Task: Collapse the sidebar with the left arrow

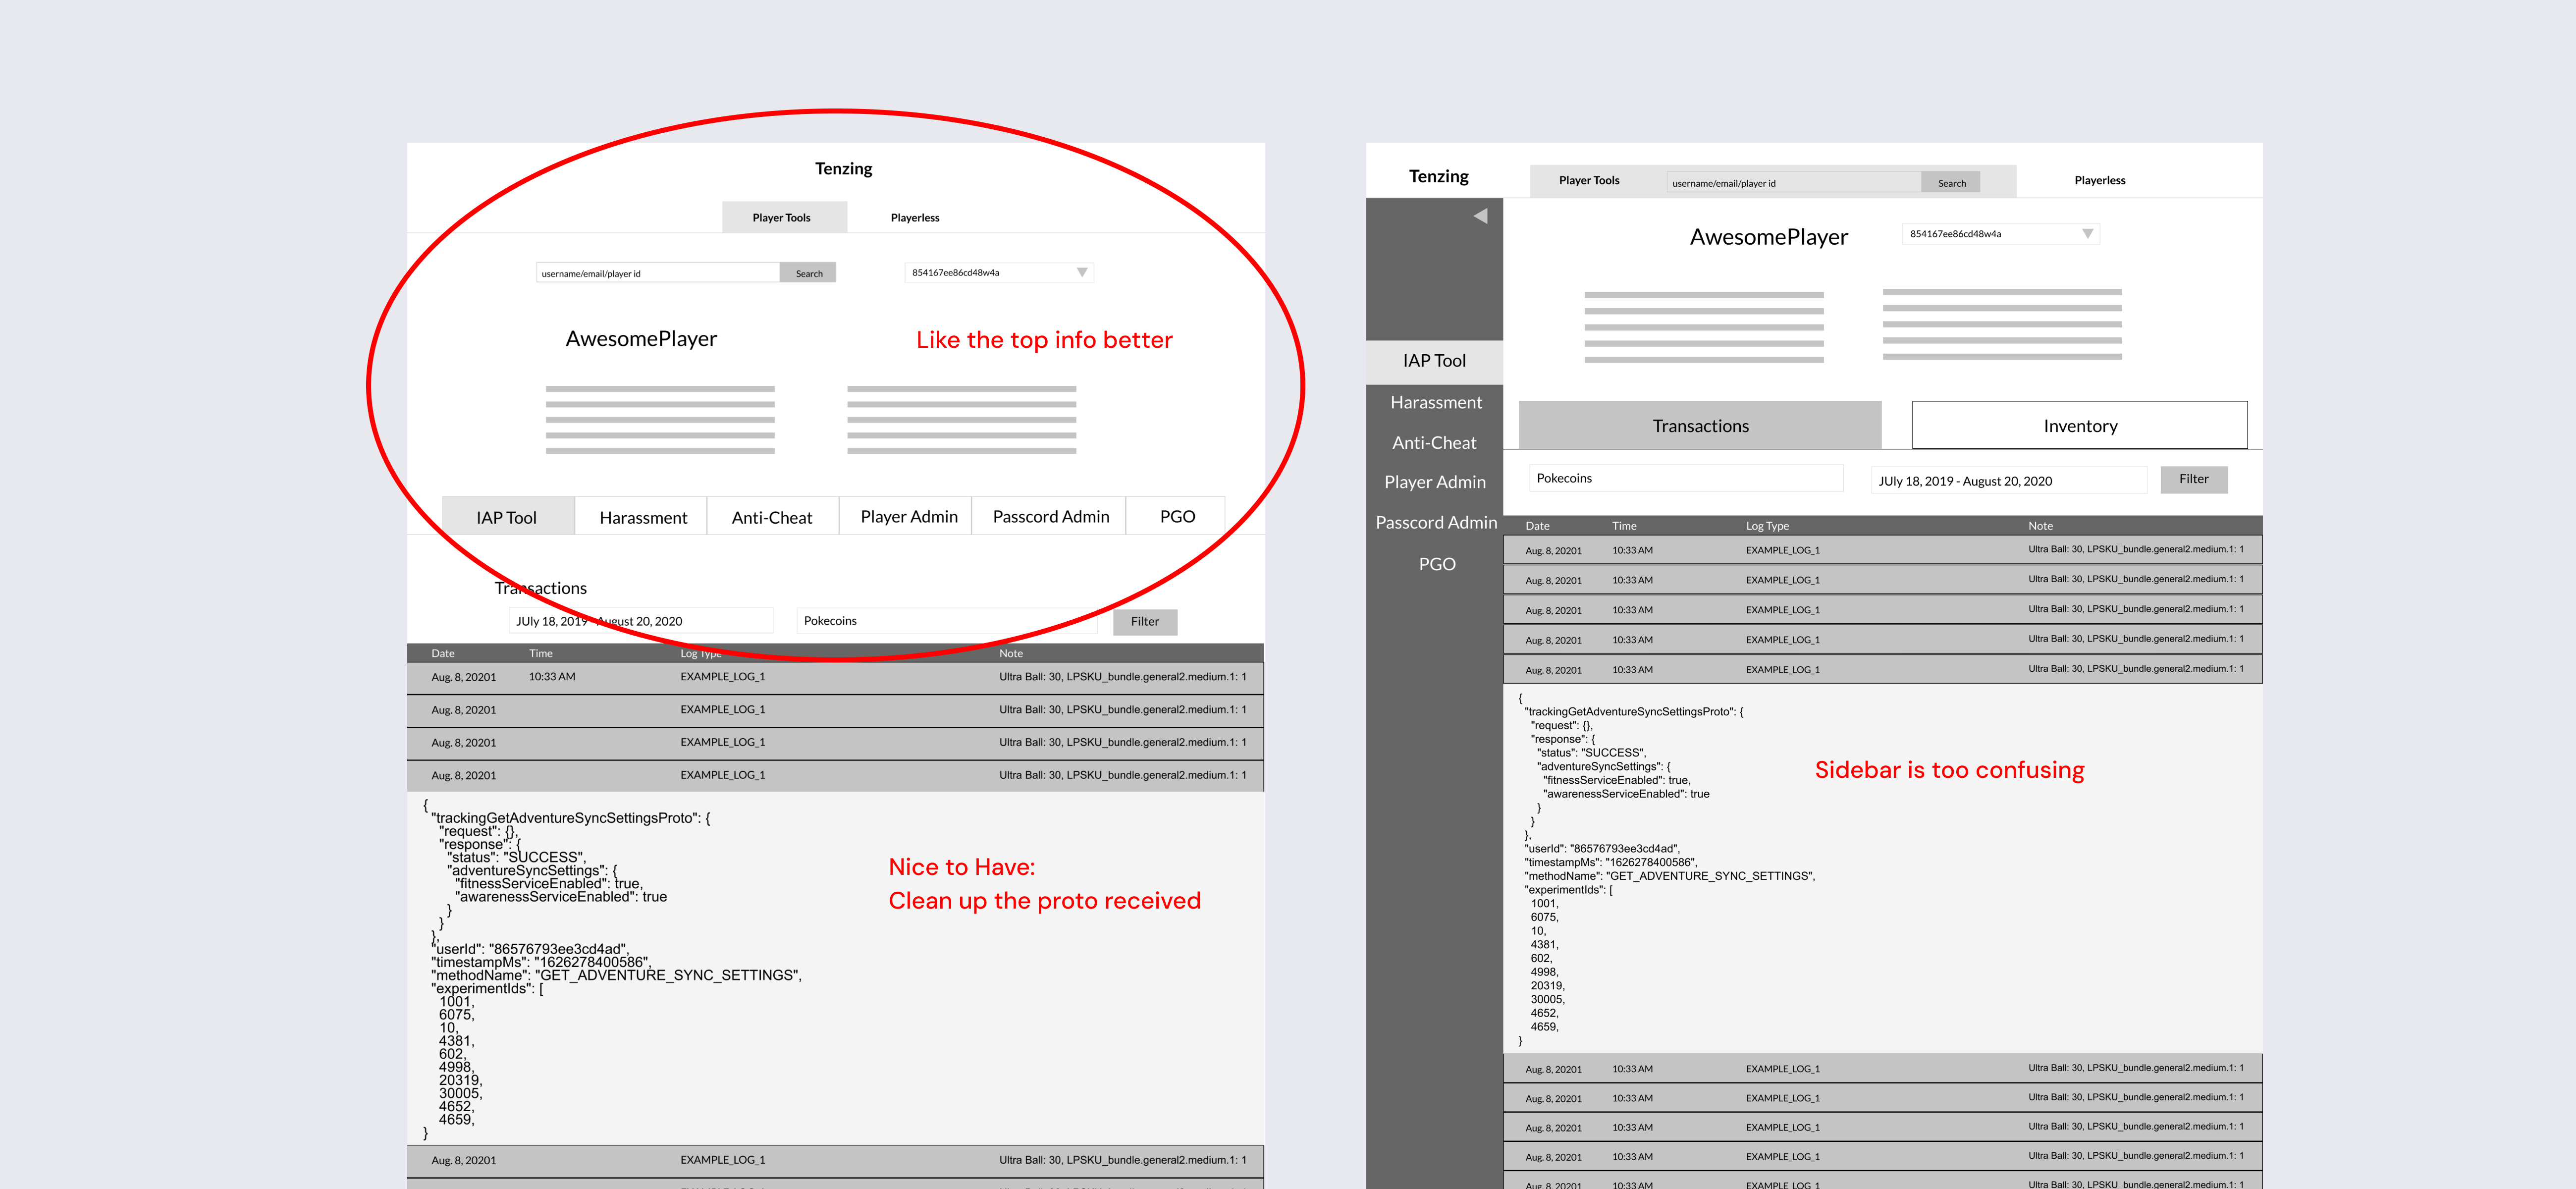Action: pyautogui.click(x=1480, y=216)
